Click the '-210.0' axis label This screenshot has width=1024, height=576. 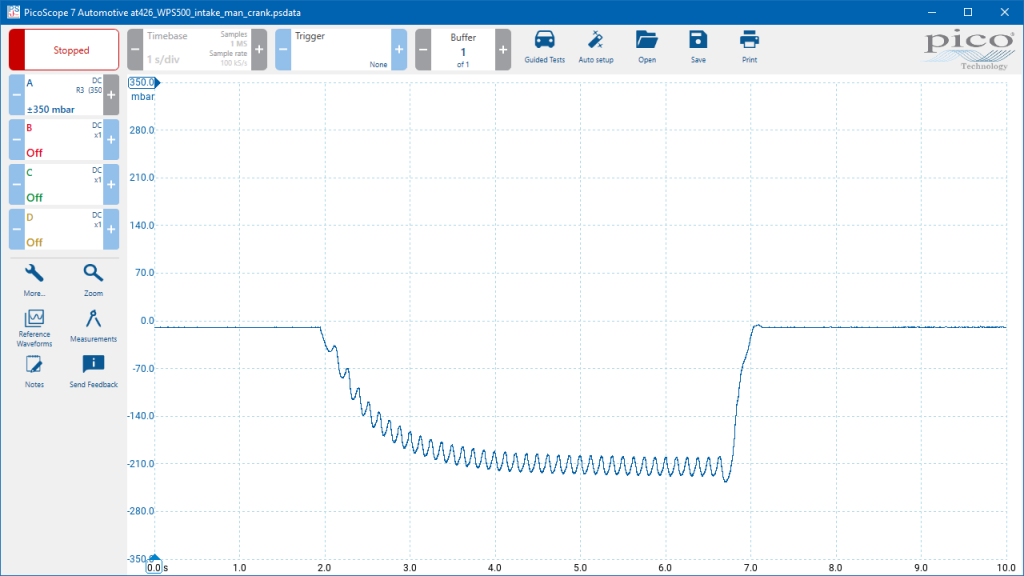(x=141, y=464)
